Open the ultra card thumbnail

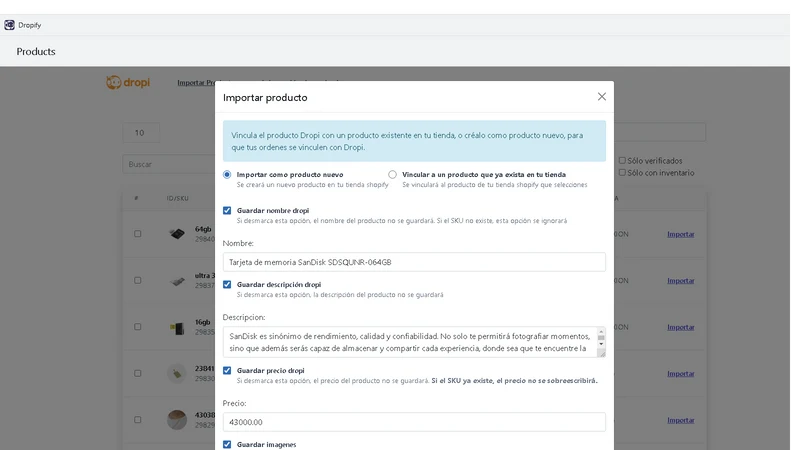(177, 281)
